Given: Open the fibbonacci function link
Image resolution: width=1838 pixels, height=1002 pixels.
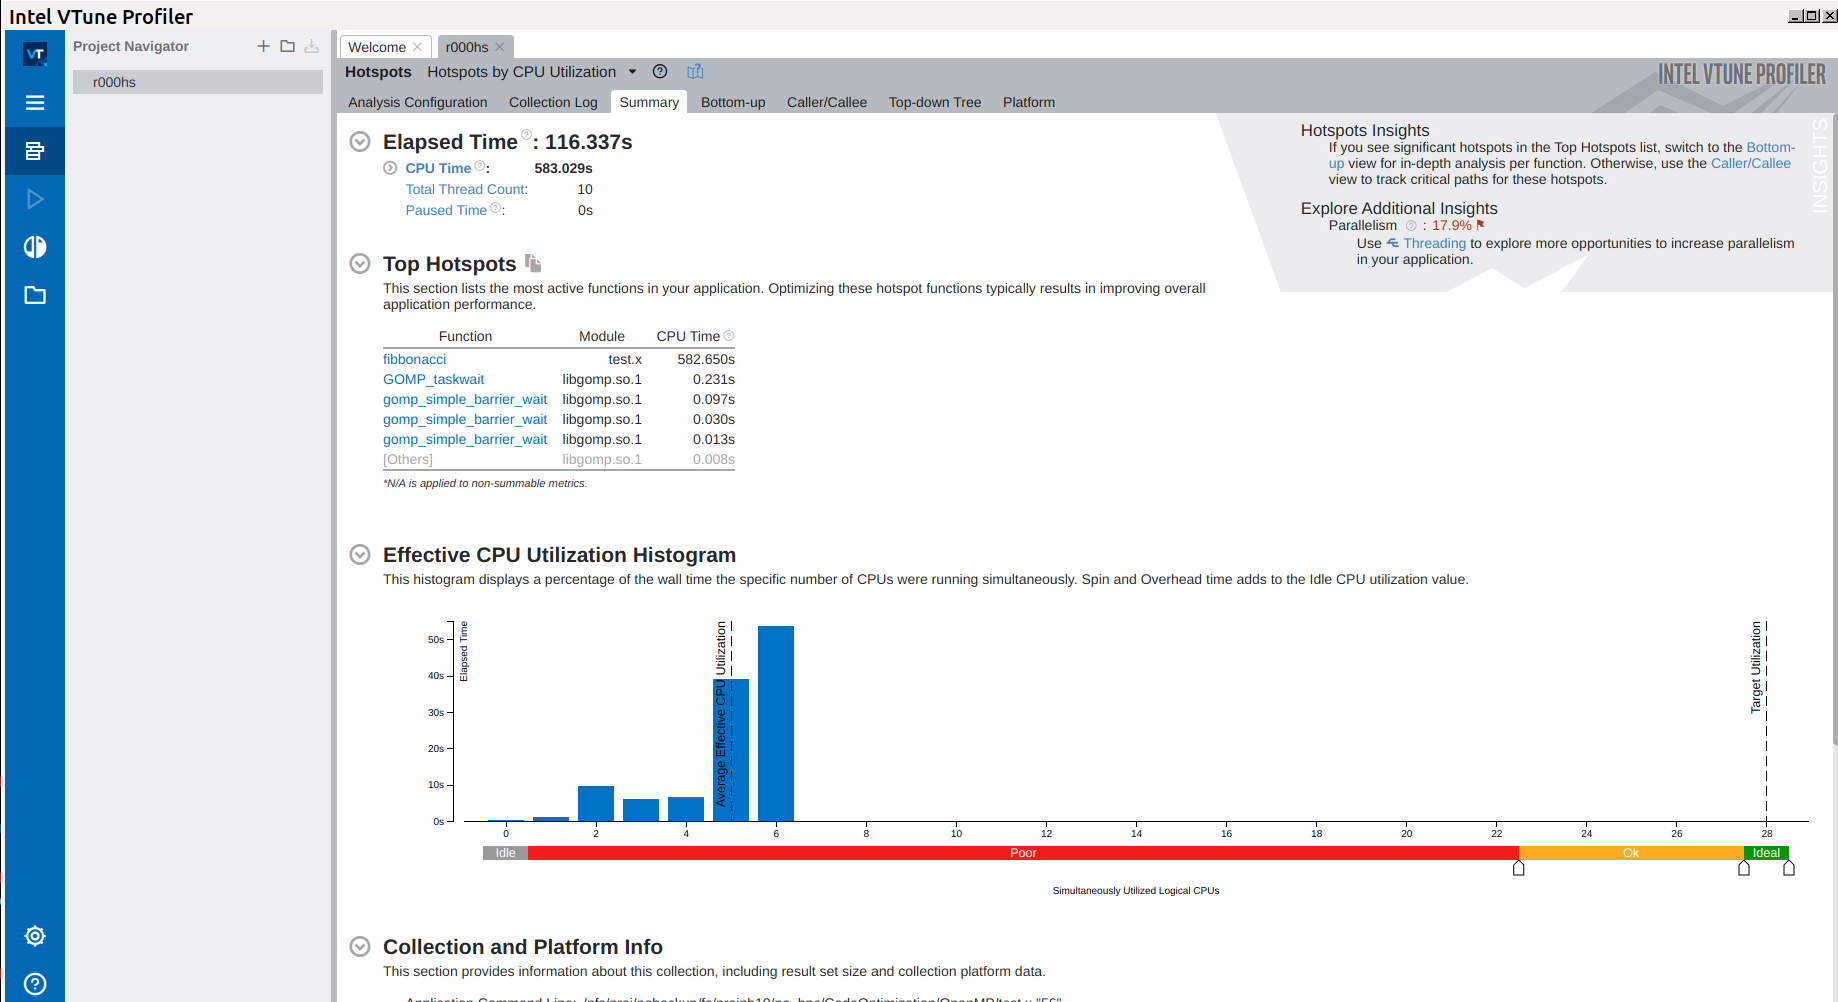Looking at the screenshot, I should [414, 359].
